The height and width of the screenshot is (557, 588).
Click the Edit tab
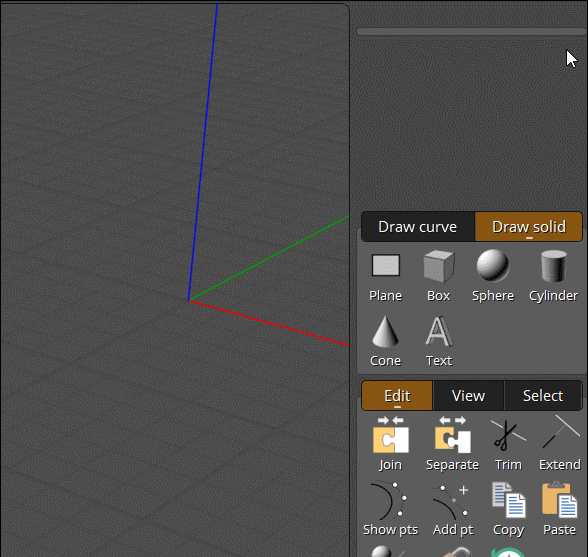coord(397,396)
